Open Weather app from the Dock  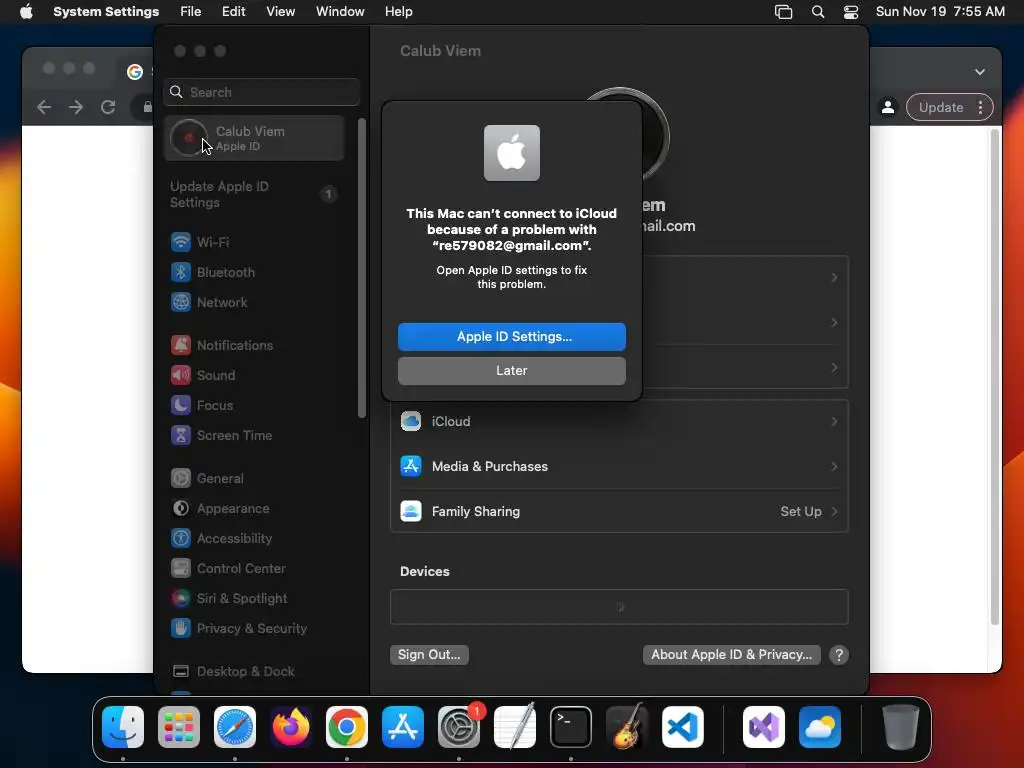click(x=820, y=727)
